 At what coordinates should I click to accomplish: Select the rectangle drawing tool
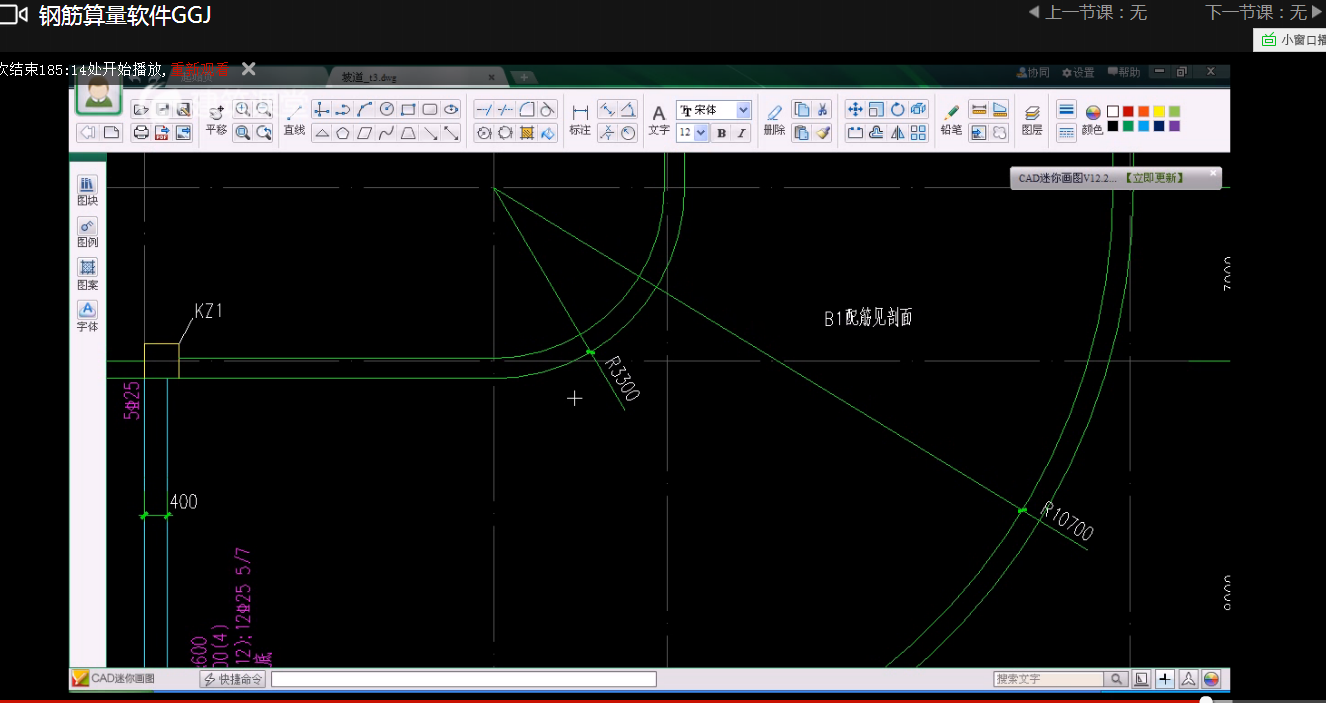coord(408,109)
